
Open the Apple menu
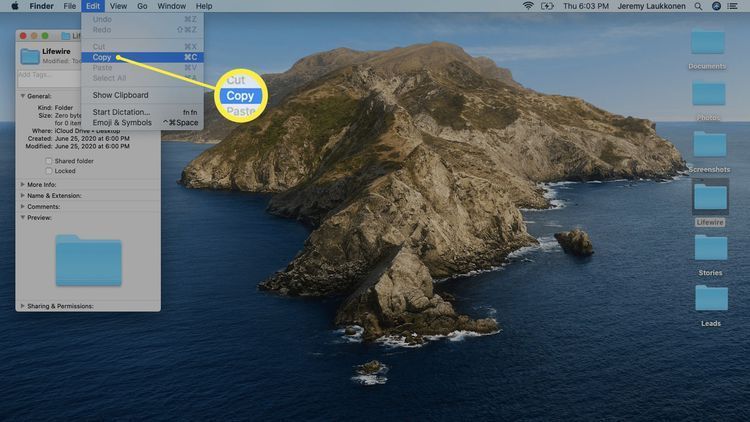tap(11, 6)
